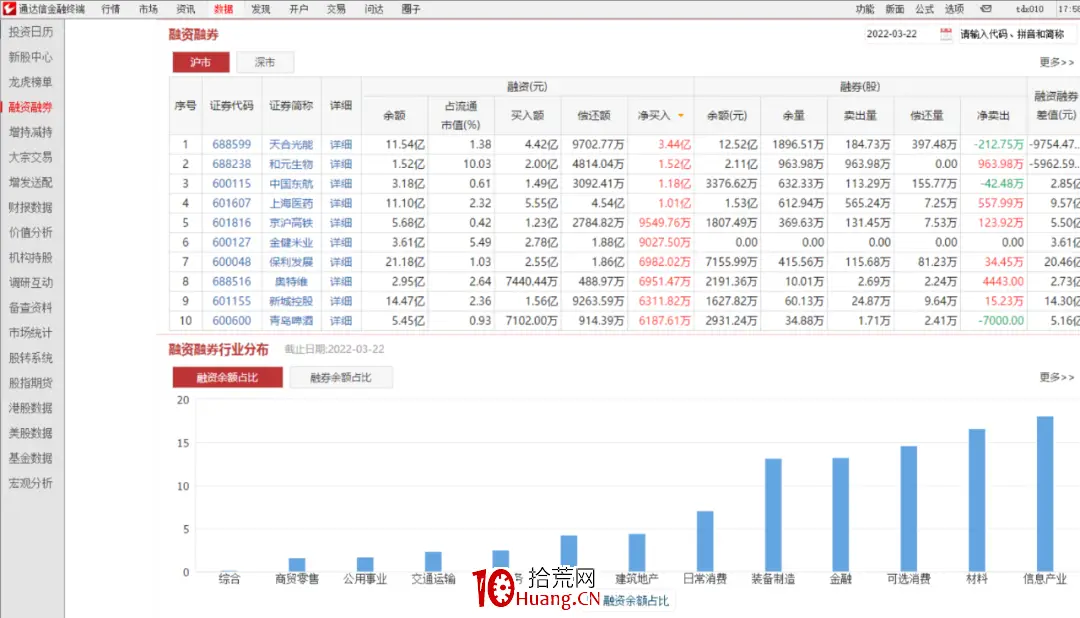Viewport: 1080px width, 618px height.
Task: Switch to the 深市 tab
Action: (264, 61)
